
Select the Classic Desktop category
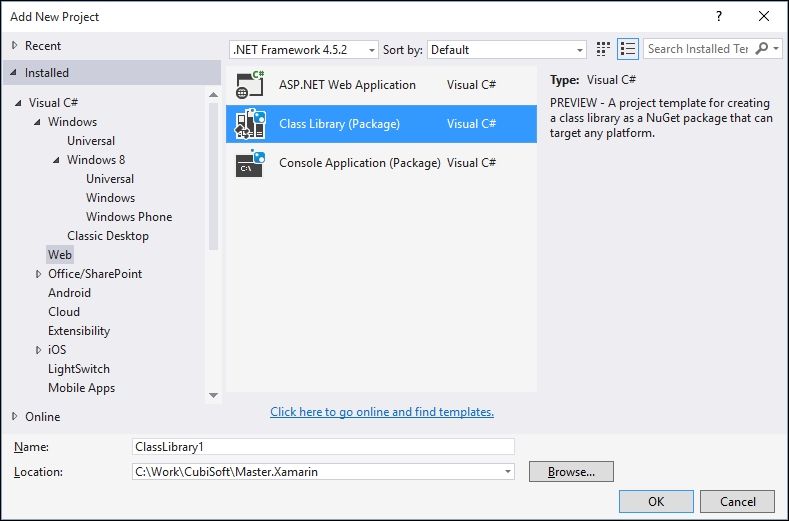(108, 236)
